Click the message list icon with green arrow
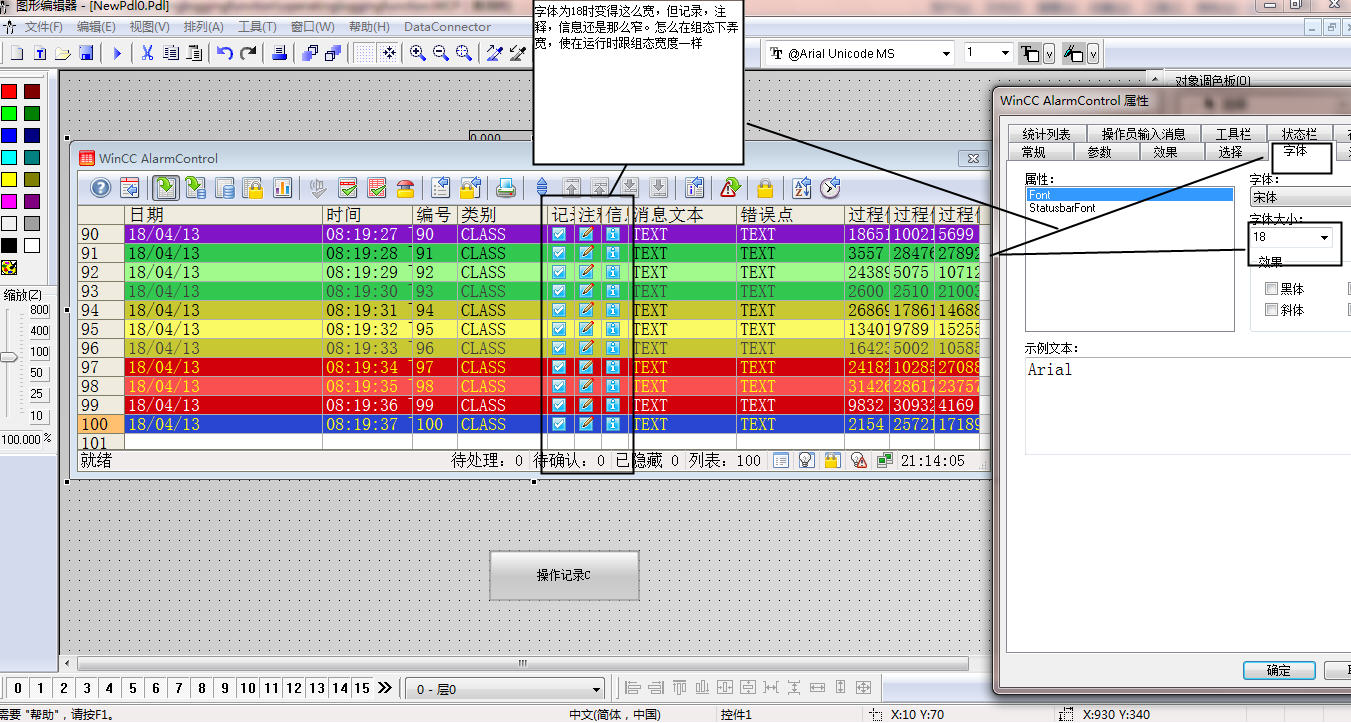Viewport: 1351px width, 723px height. [166, 187]
